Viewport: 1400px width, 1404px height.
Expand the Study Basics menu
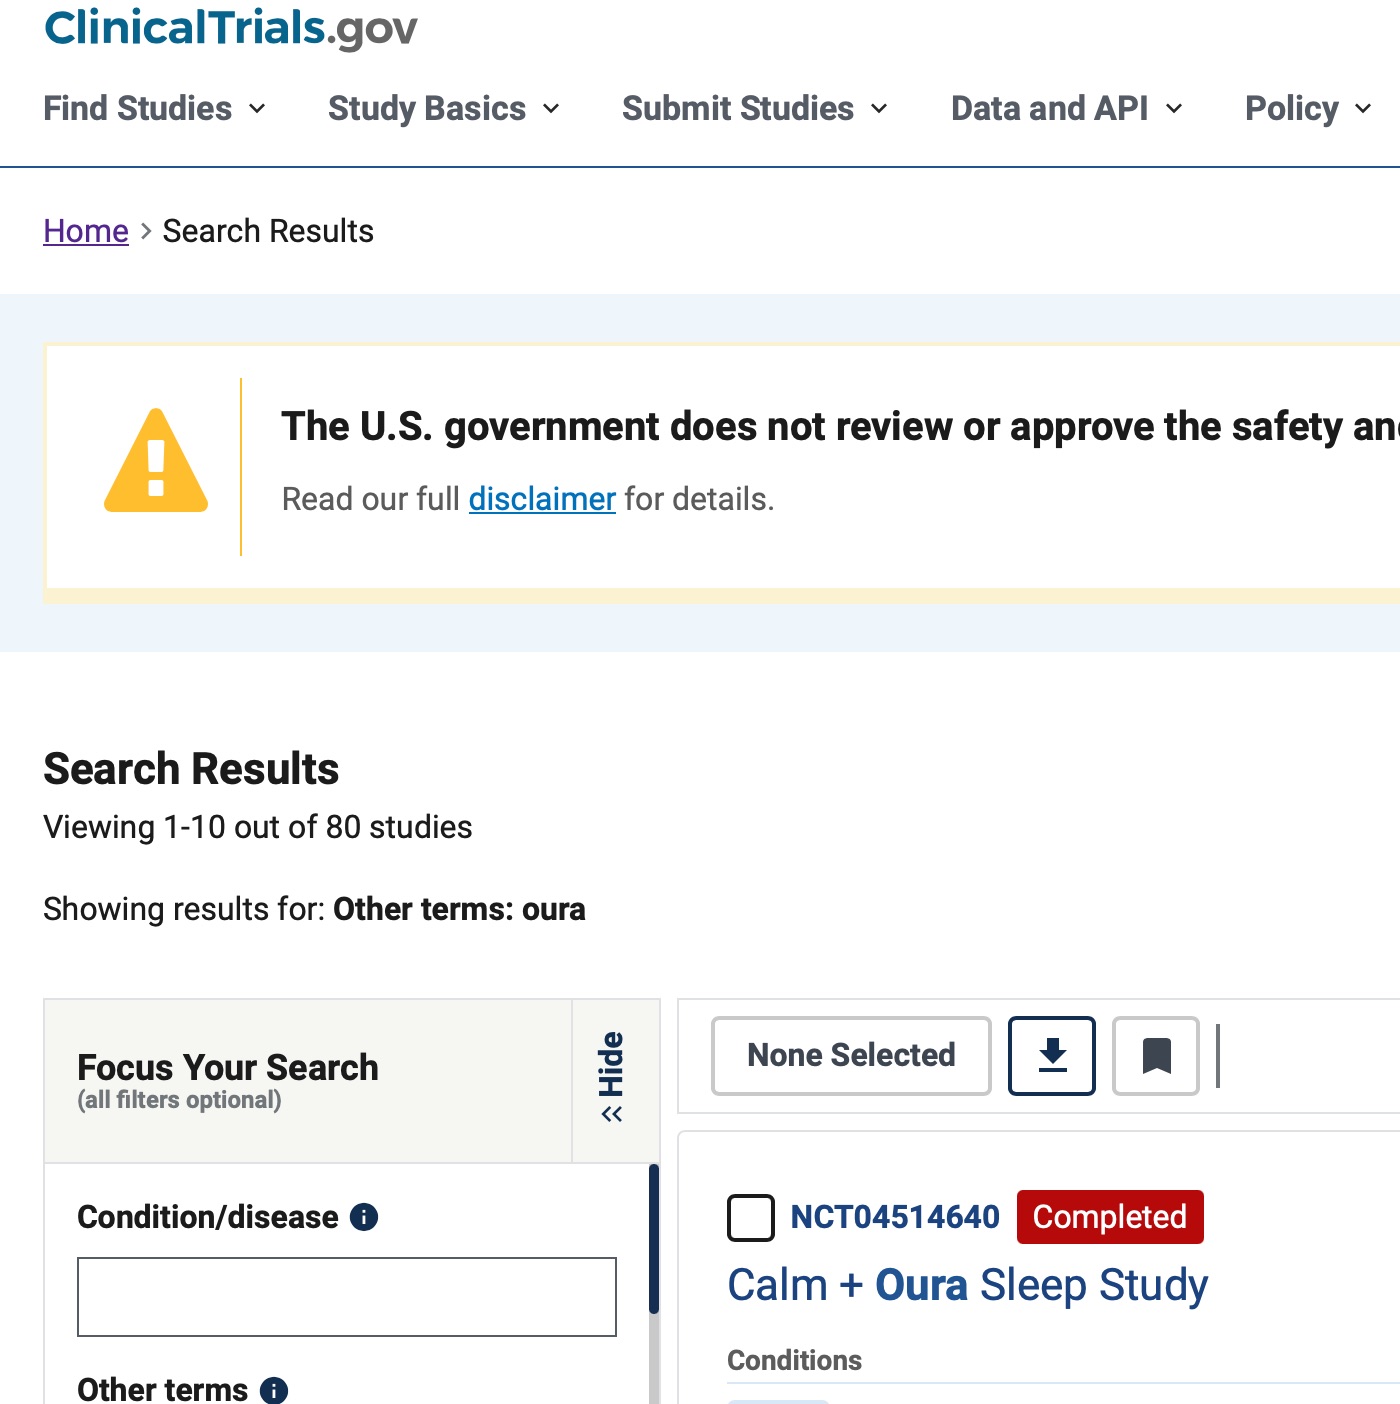(x=443, y=108)
